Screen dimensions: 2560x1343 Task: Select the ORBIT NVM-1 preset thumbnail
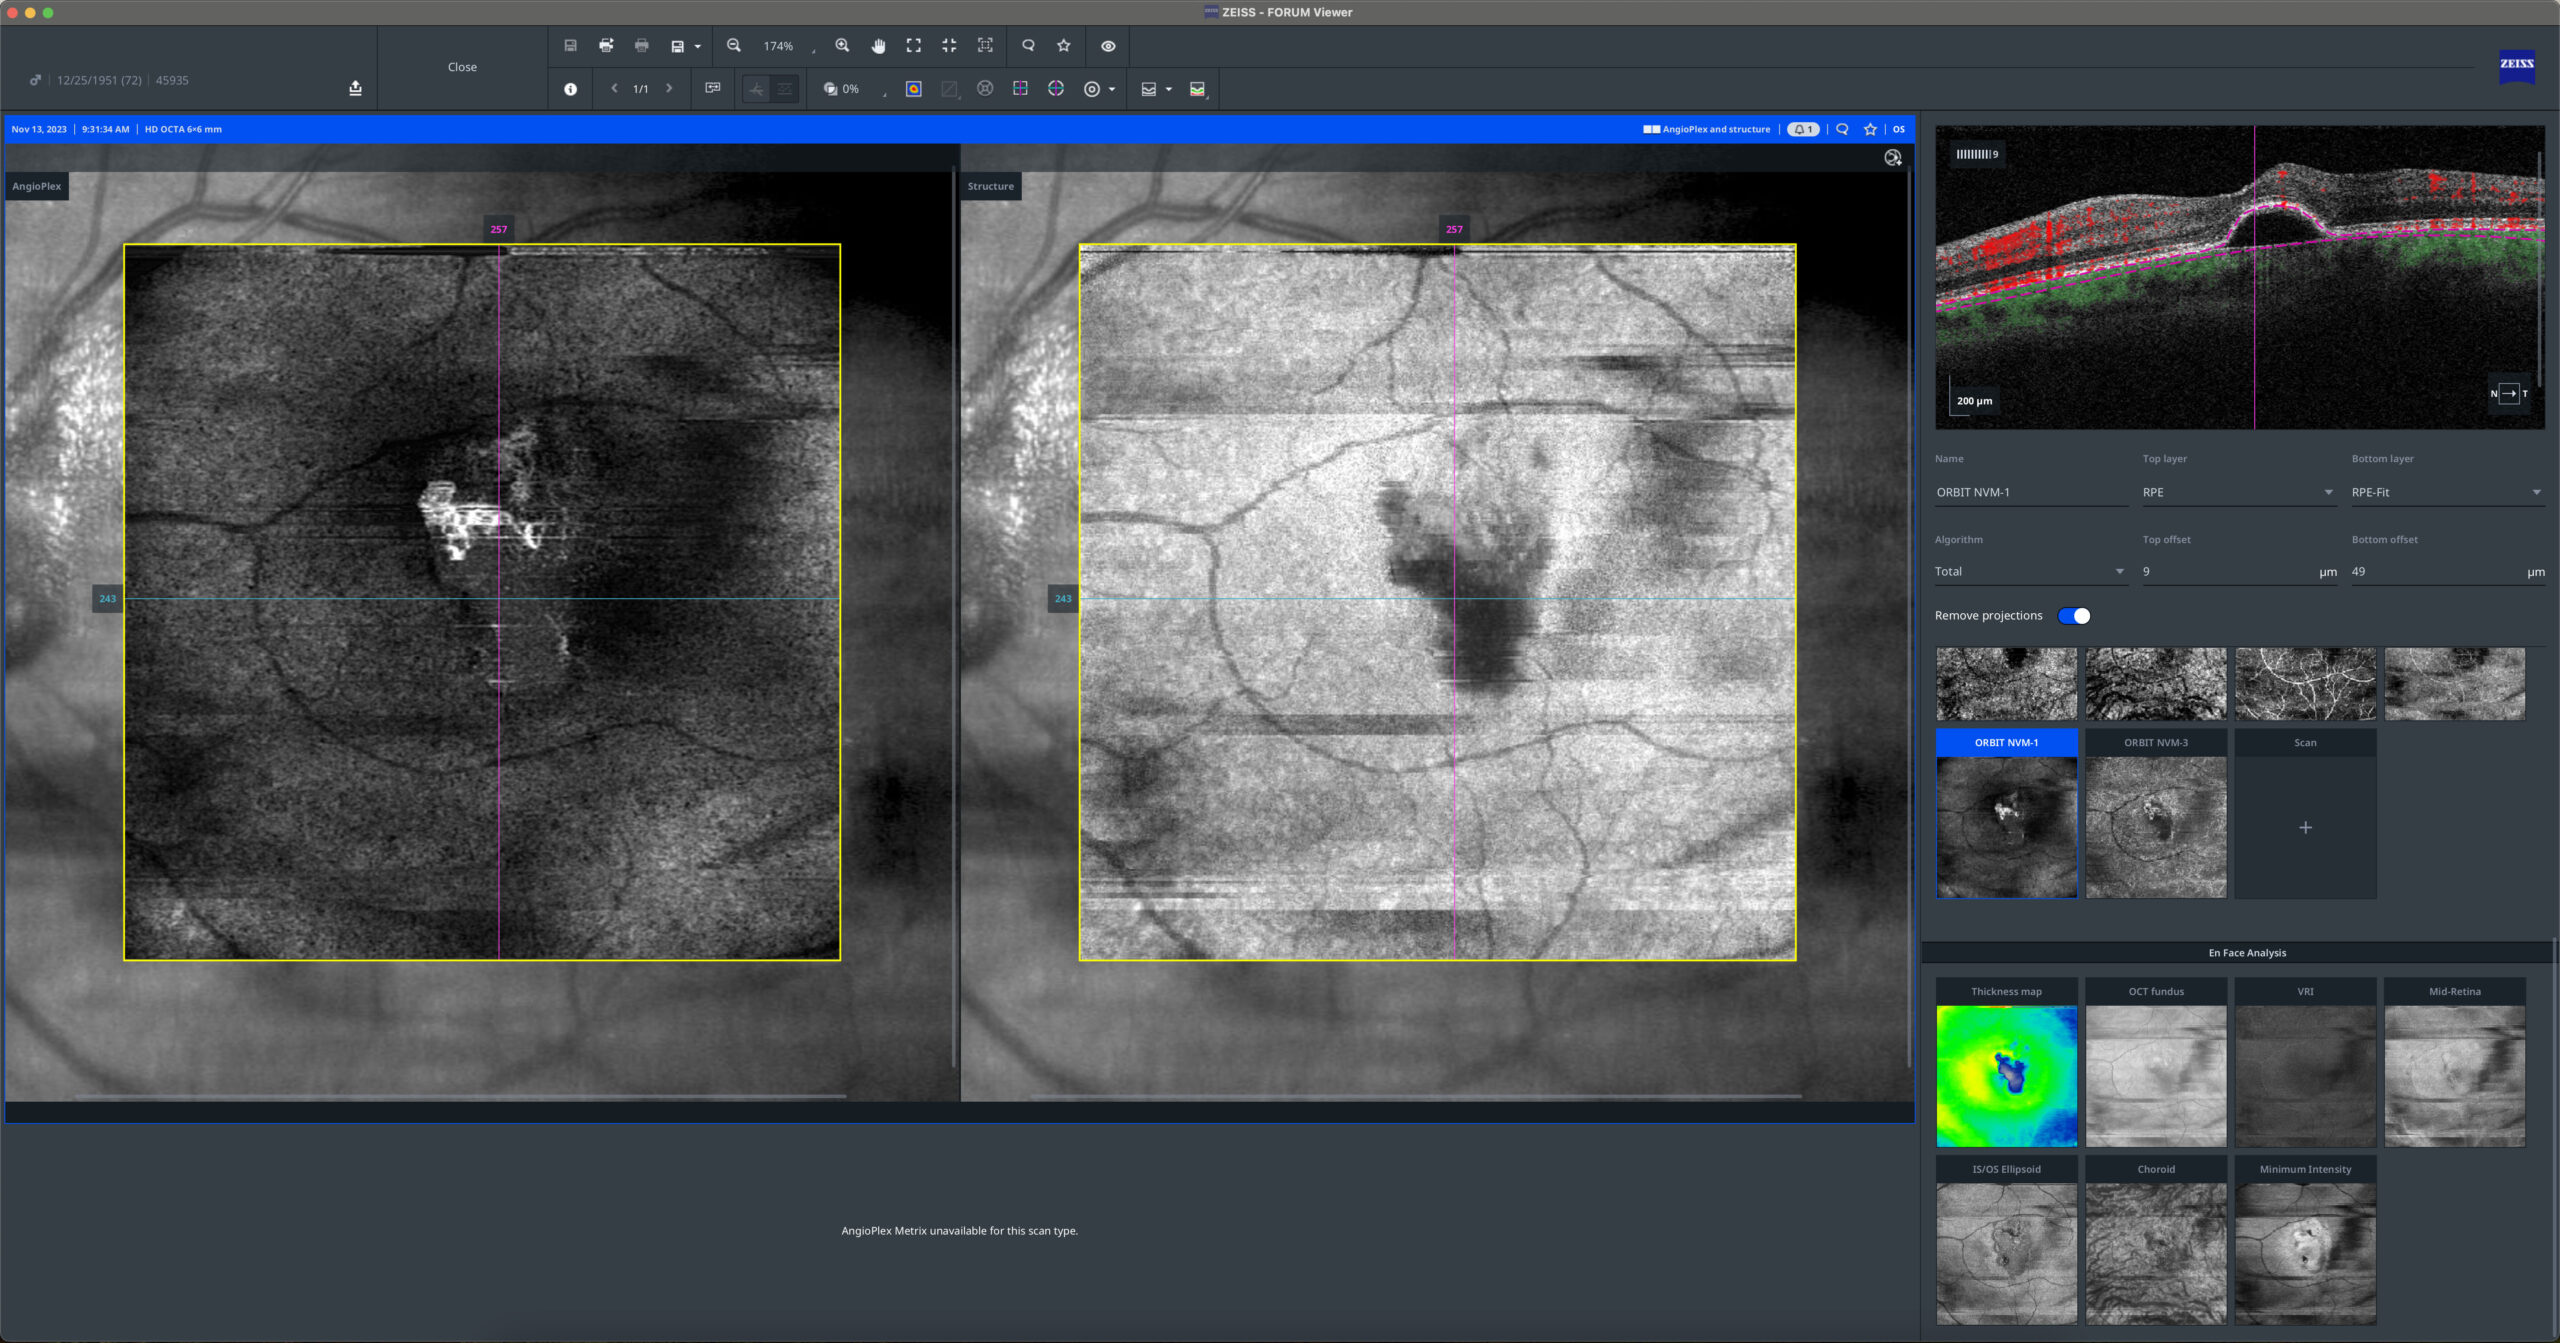pos(2006,813)
